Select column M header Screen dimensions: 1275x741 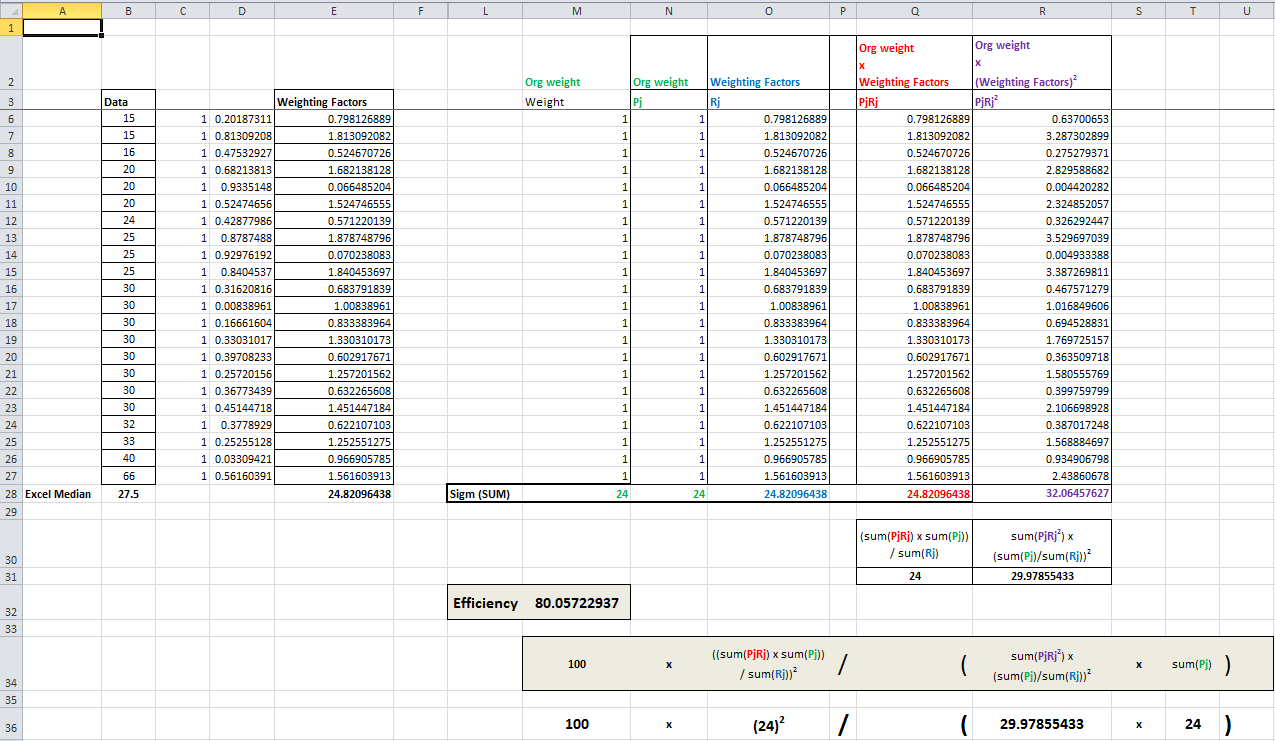tap(576, 9)
